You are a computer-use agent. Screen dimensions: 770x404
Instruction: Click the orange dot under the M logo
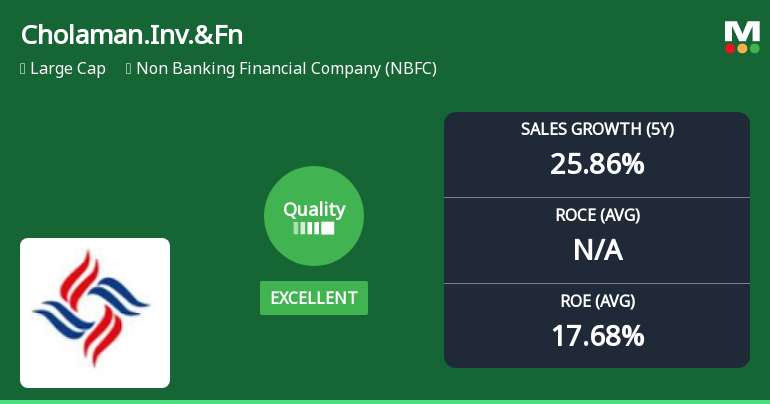[x=742, y=48]
